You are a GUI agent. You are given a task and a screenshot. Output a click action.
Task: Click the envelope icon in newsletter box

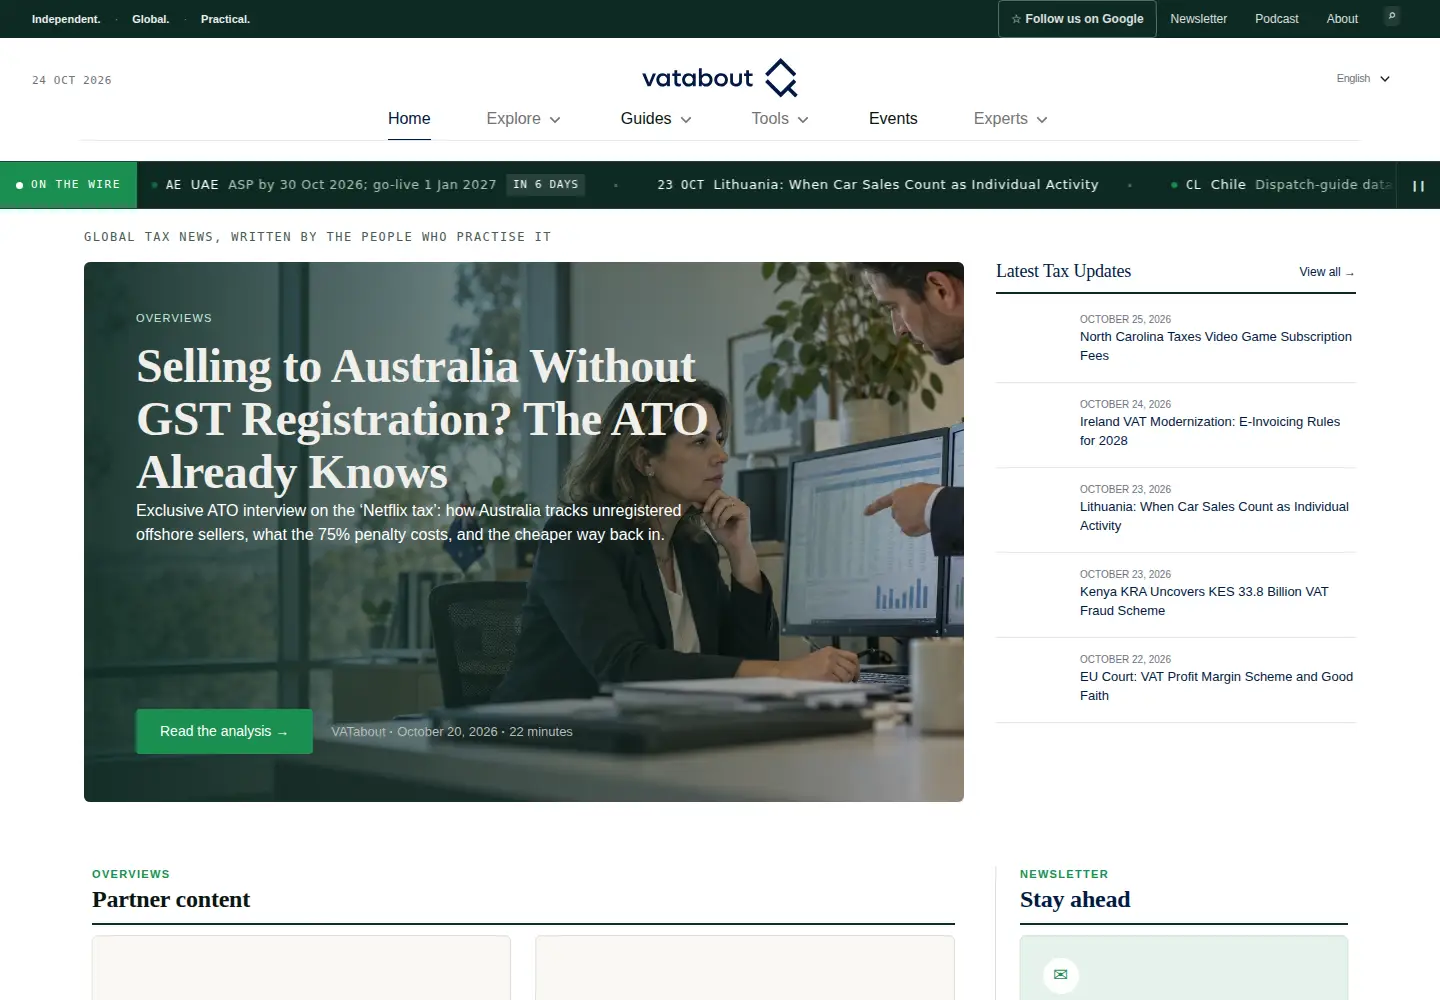(1061, 975)
